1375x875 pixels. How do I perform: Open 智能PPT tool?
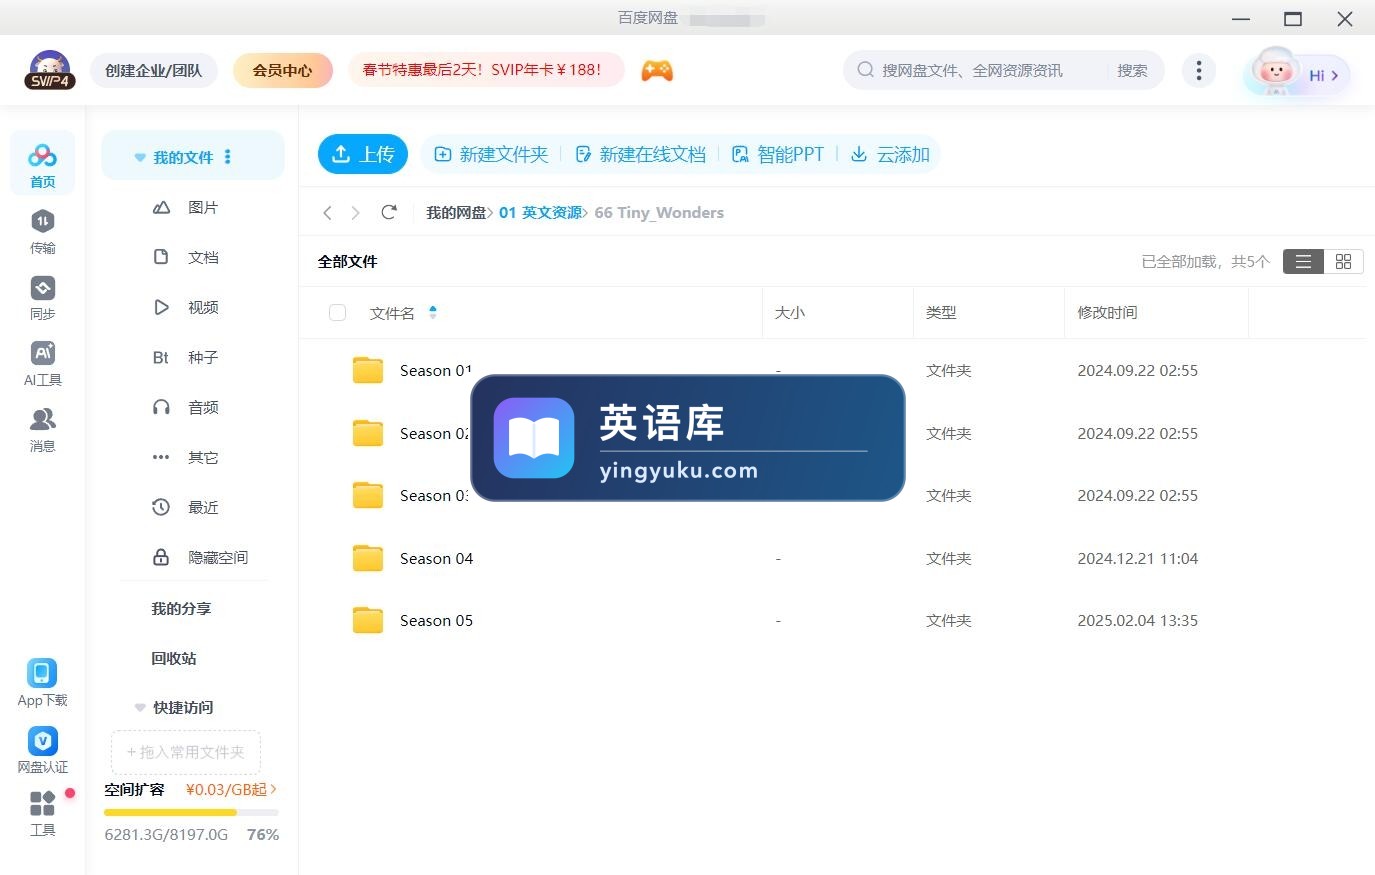point(778,154)
